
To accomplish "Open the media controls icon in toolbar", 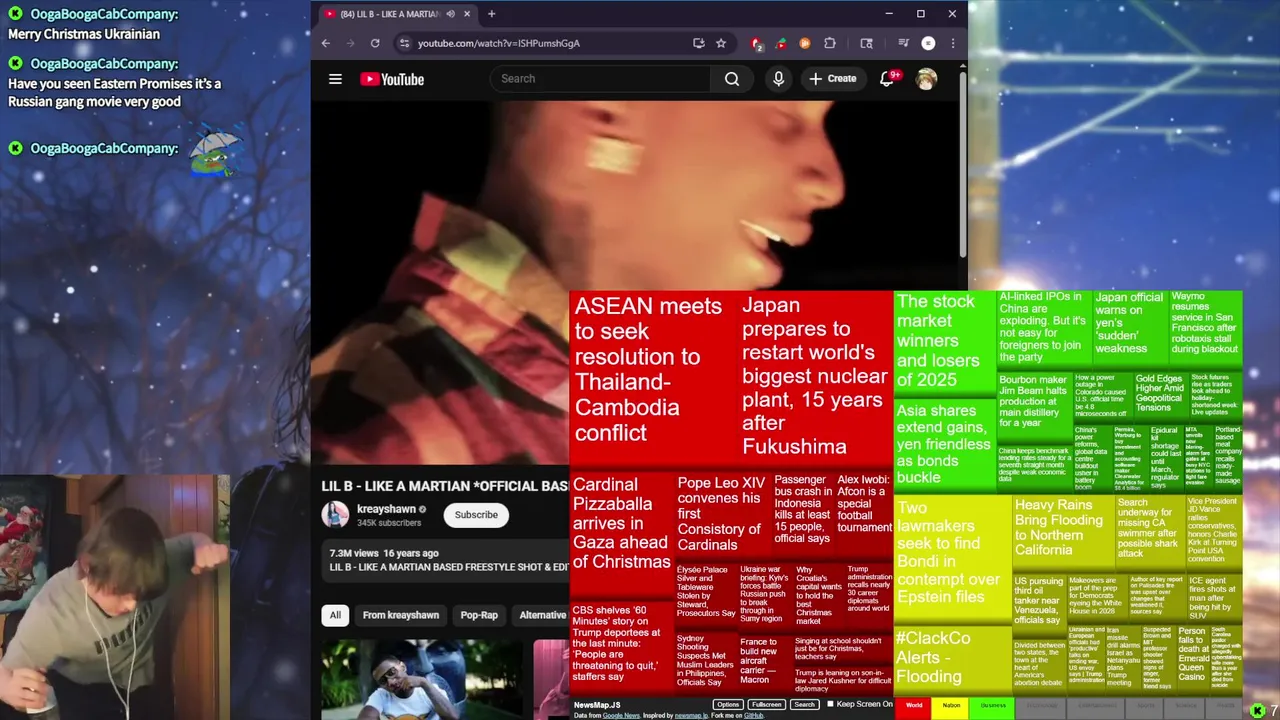I will click(x=903, y=43).
